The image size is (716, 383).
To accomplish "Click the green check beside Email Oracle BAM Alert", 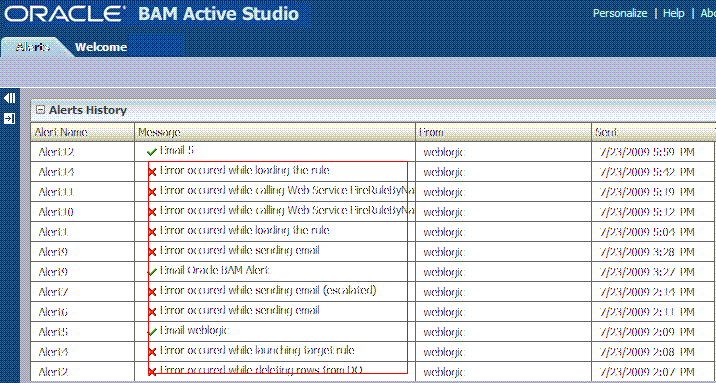I will click(x=153, y=272).
